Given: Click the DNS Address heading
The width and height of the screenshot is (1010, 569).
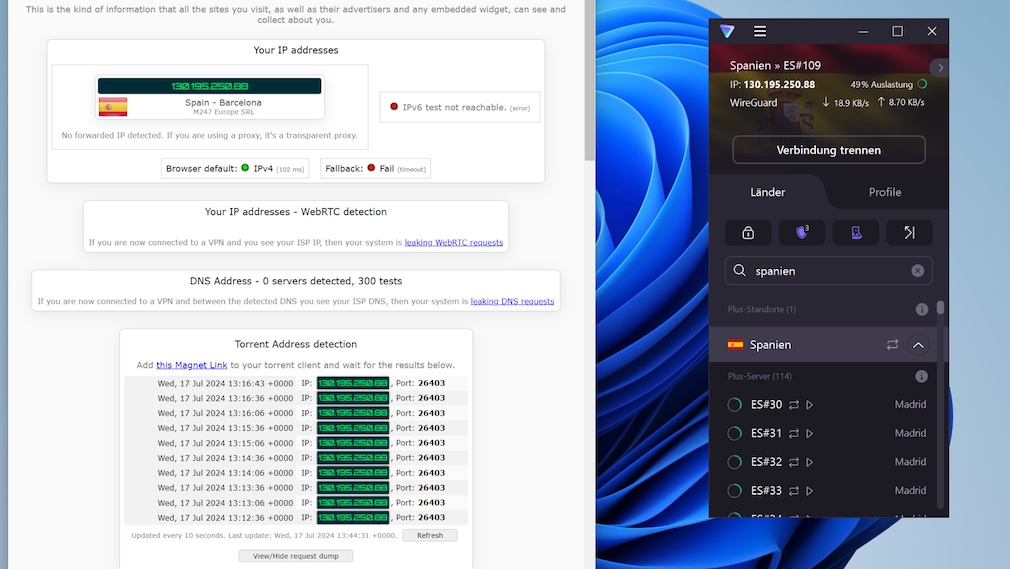Looking at the screenshot, I should [x=296, y=281].
